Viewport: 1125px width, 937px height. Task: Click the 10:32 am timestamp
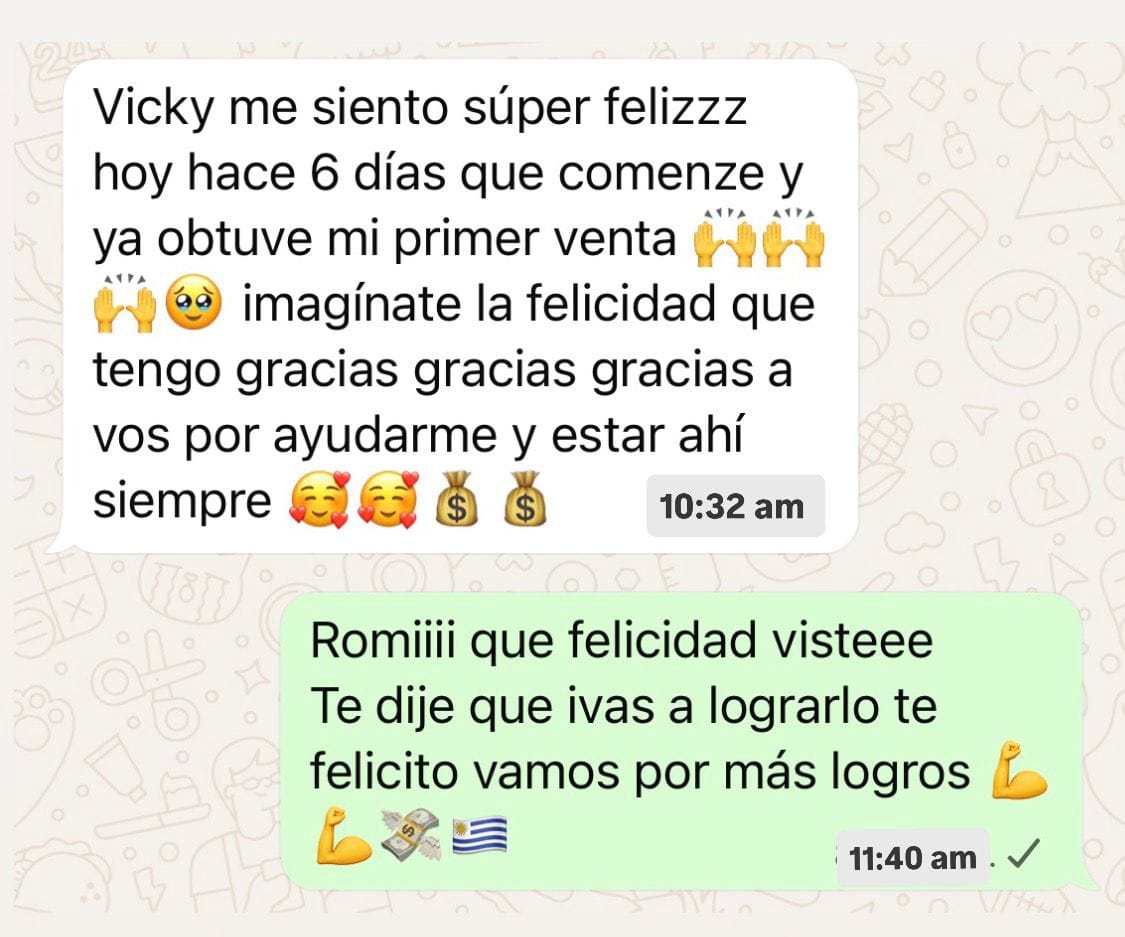point(731,507)
